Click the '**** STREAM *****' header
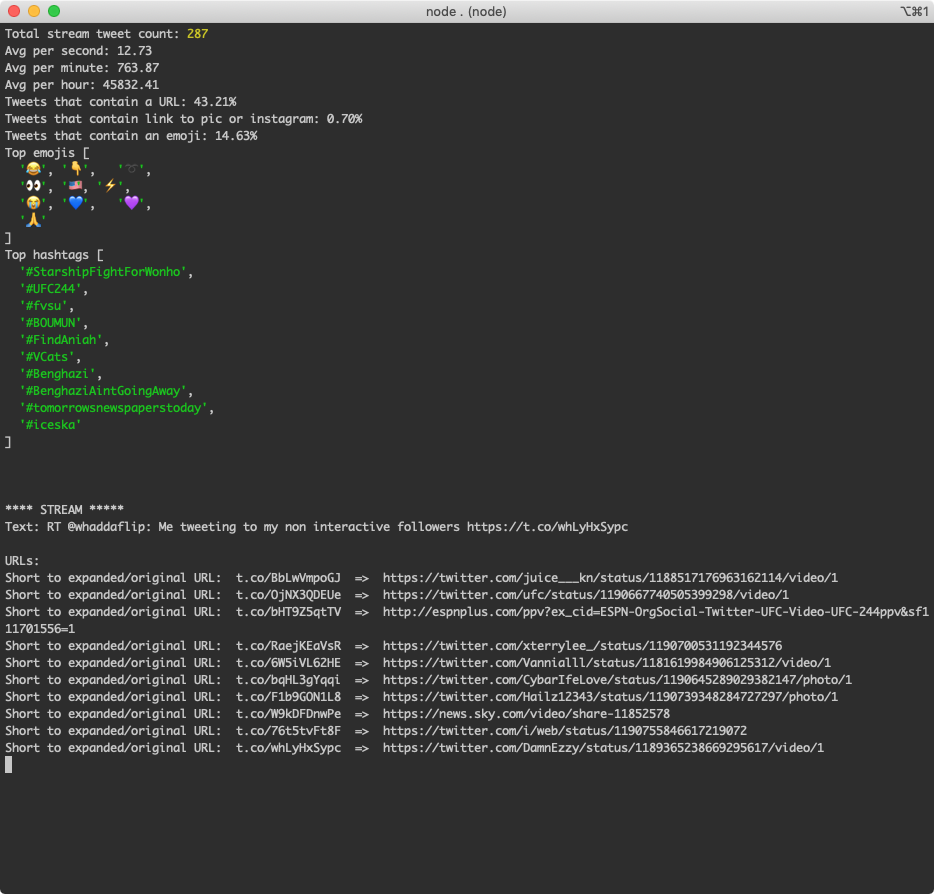The height and width of the screenshot is (894, 934). tap(64, 509)
